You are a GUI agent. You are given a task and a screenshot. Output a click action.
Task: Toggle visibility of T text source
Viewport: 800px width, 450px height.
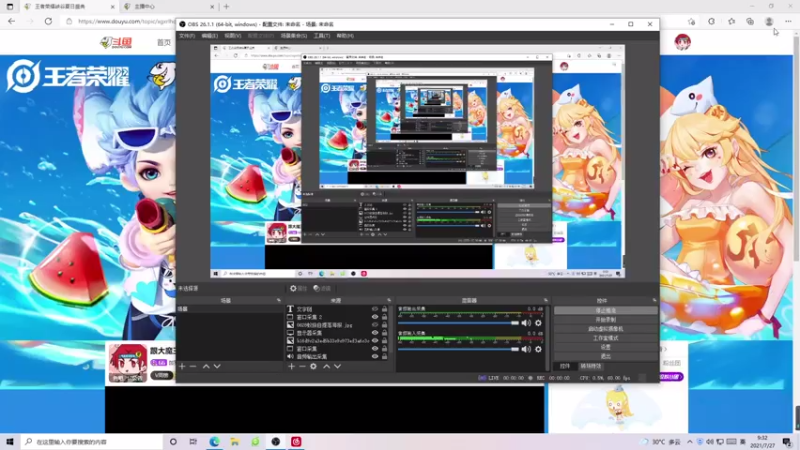[x=375, y=309]
